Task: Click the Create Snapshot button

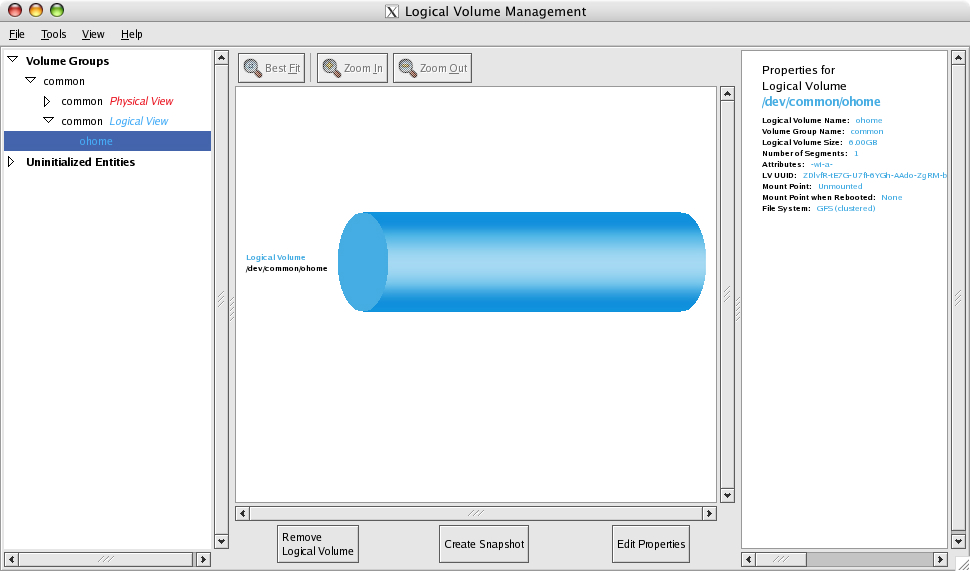Action: click(483, 544)
